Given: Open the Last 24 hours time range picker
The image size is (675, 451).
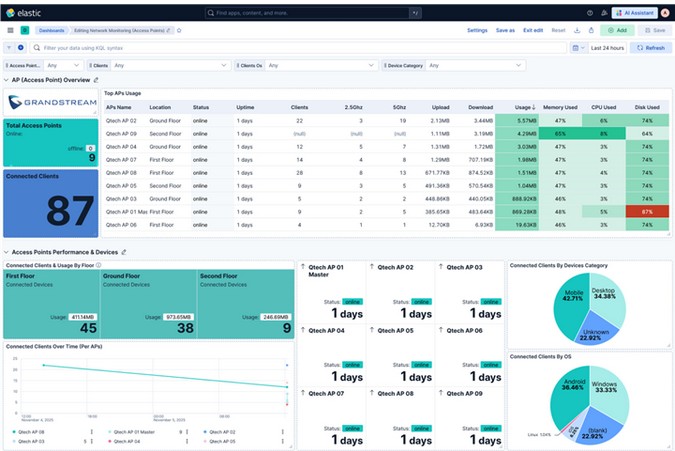Looking at the screenshot, I should tap(607, 48).
